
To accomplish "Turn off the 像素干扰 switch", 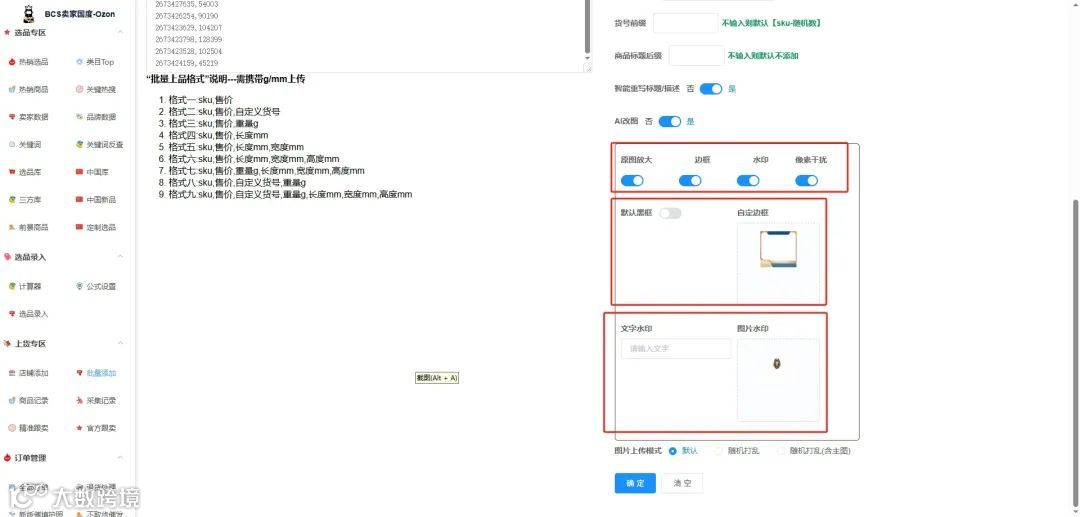I will pos(807,180).
